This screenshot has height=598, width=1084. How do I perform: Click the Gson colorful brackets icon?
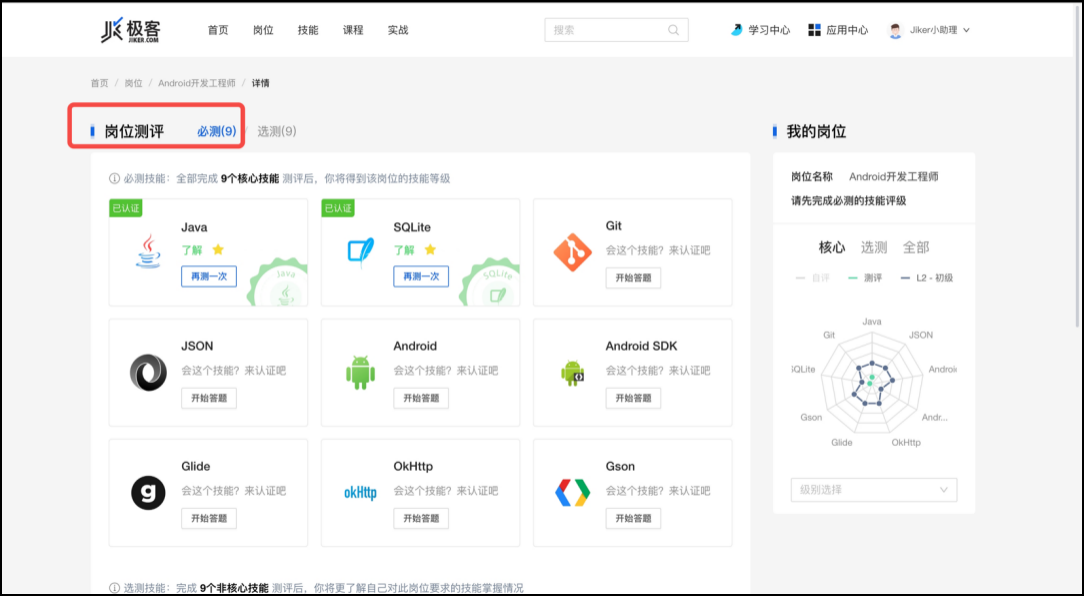coord(572,492)
